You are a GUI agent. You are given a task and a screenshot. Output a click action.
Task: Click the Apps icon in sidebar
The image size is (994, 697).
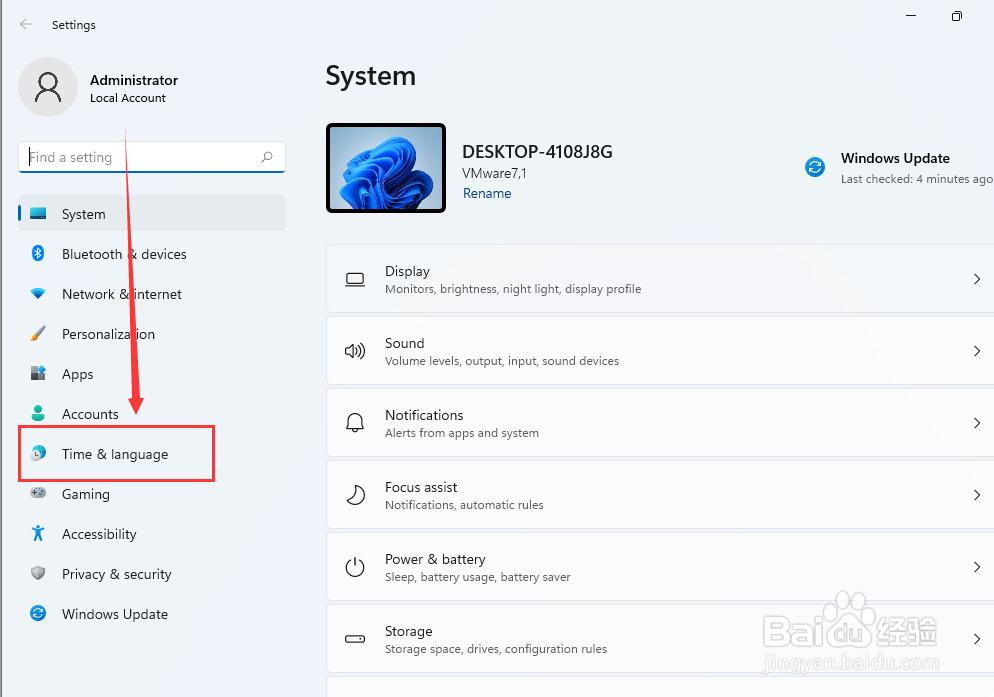(38, 373)
